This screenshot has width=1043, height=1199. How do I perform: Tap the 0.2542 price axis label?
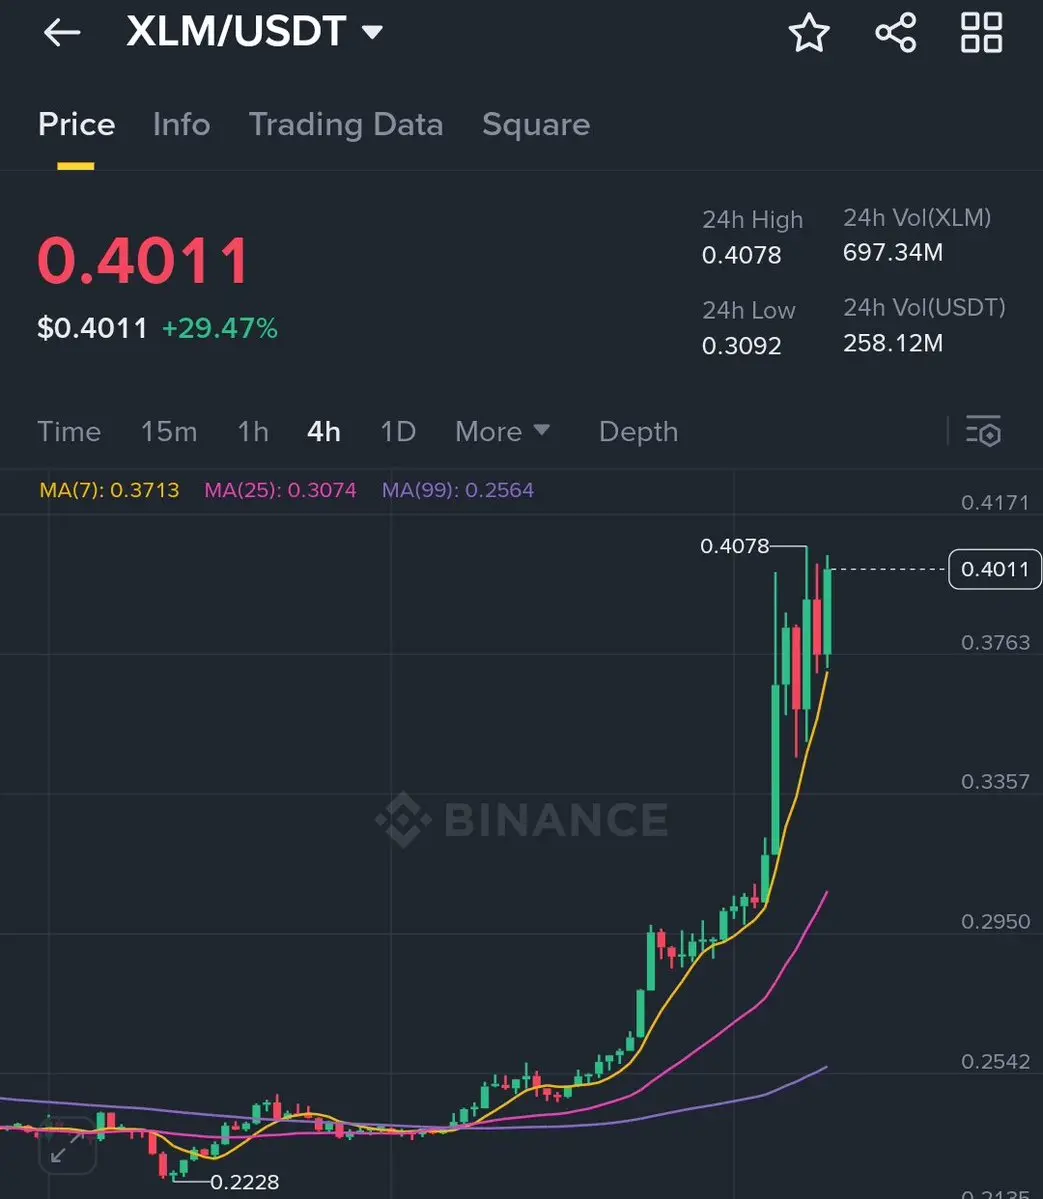[x=995, y=1061]
